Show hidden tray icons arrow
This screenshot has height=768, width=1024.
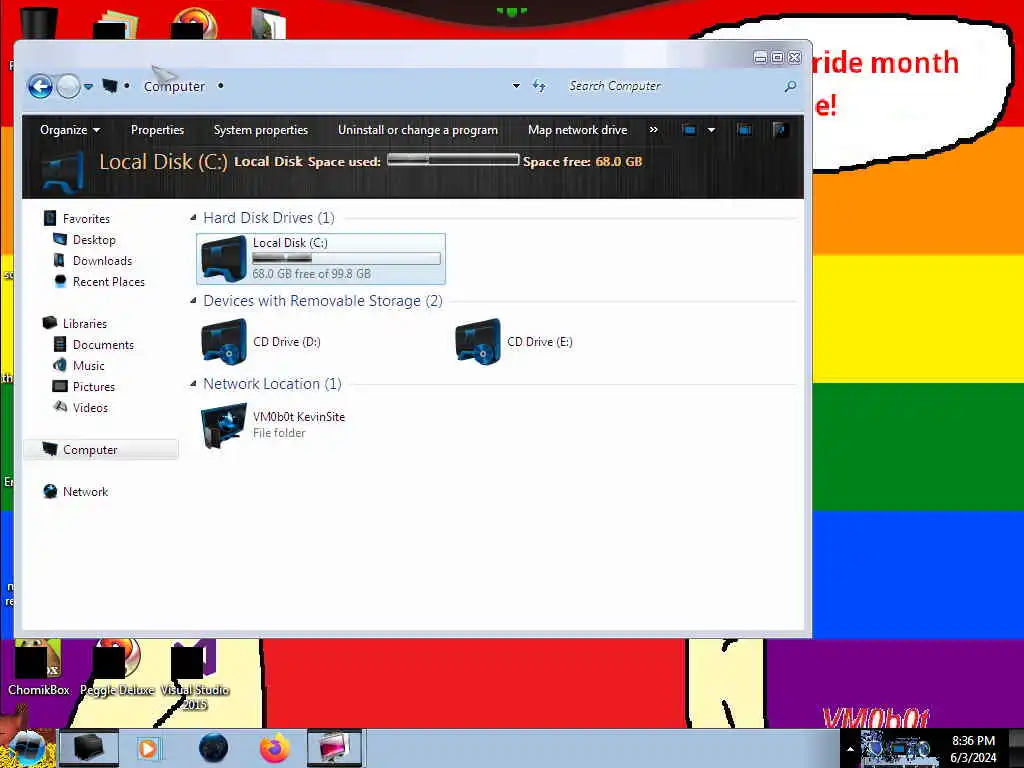coord(850,749)
